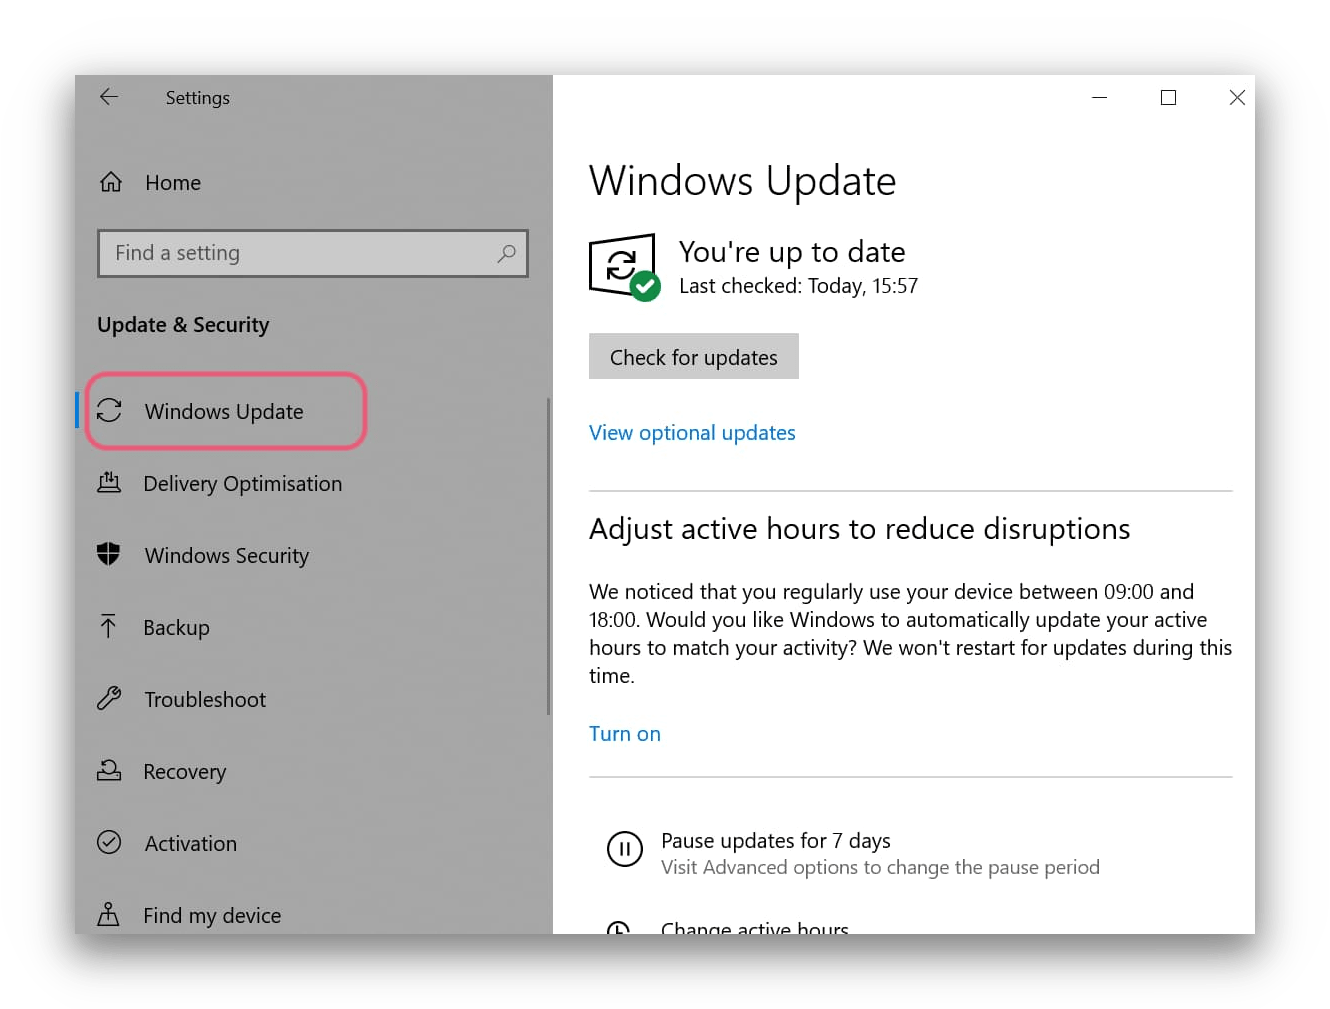The width and height of the screenshot is (1330, 1009).
Task: Click the Last checked: Today, 15:57 text
Action: coord(798,286)
